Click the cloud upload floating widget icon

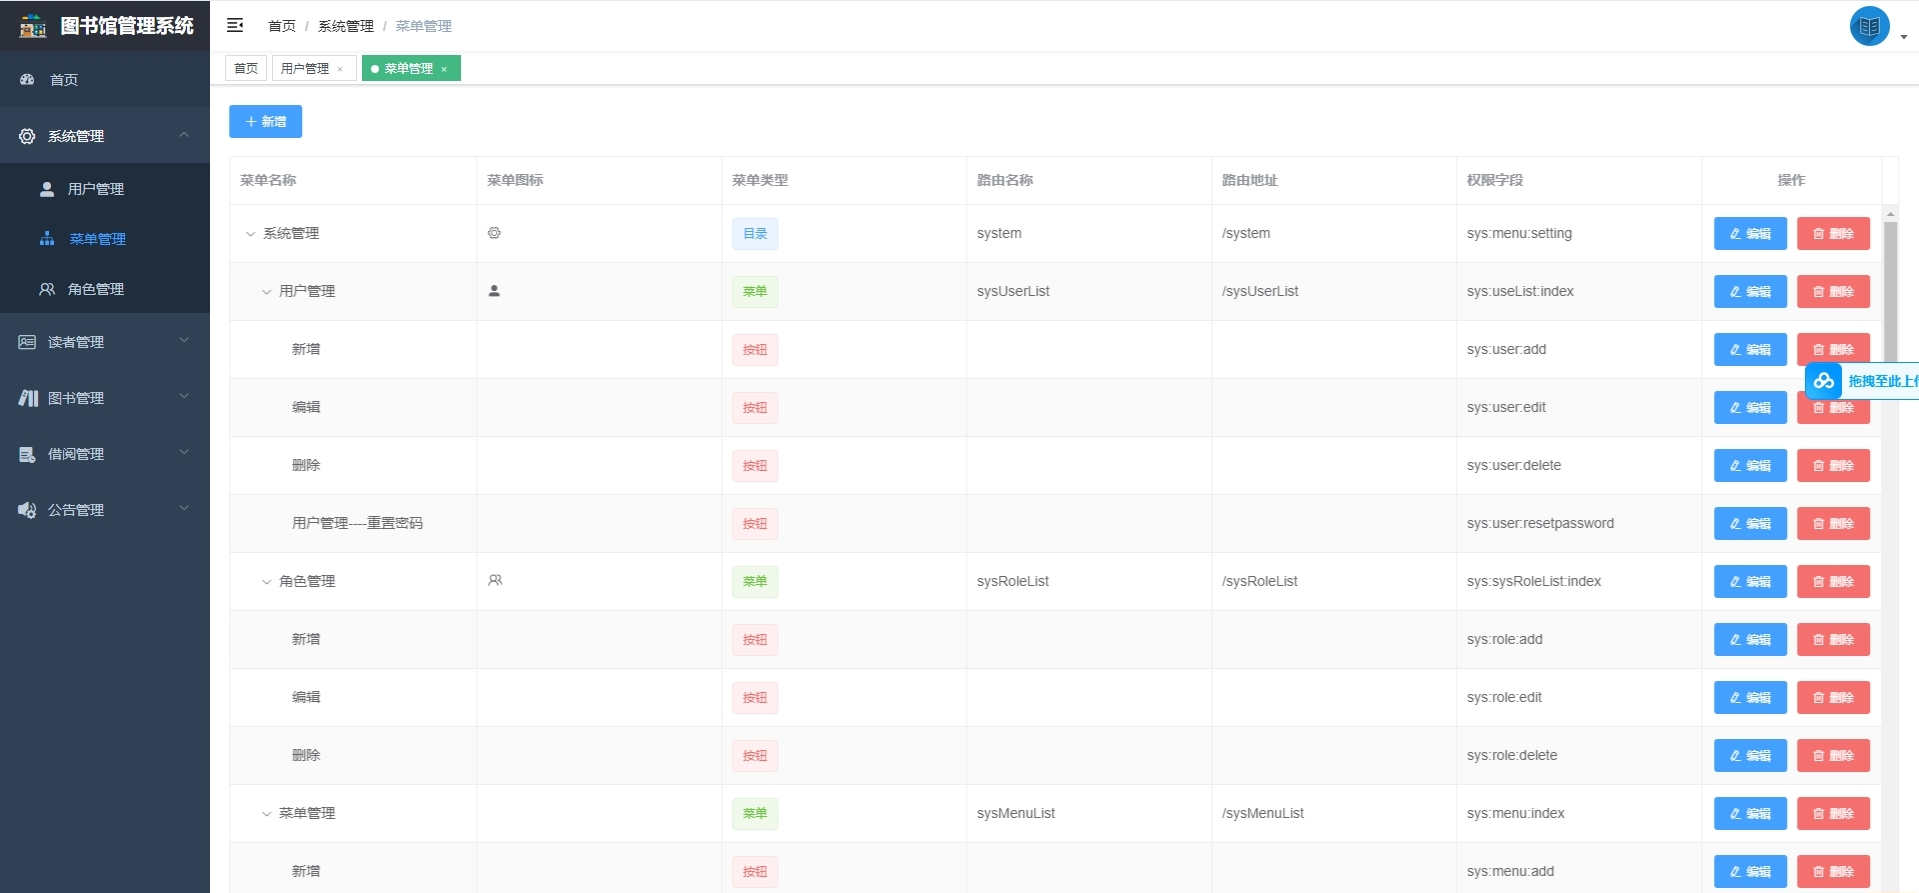tap(1824, 381)
